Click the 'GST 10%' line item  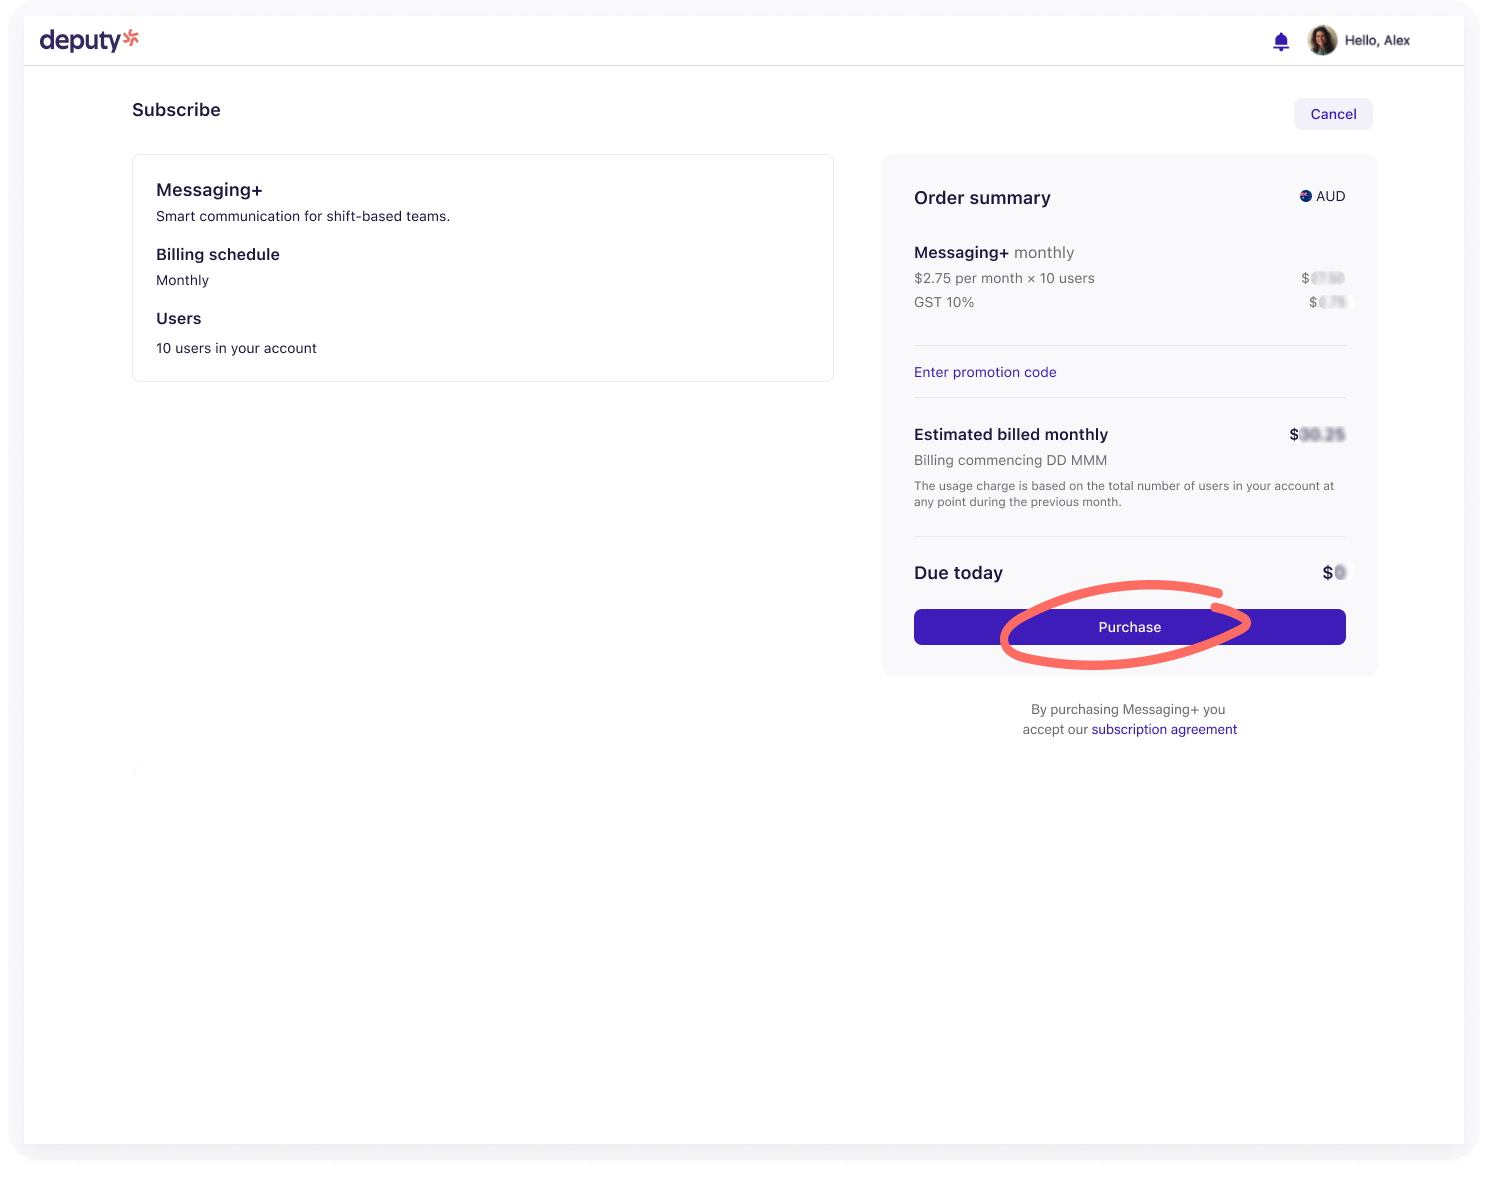(944, 302)
